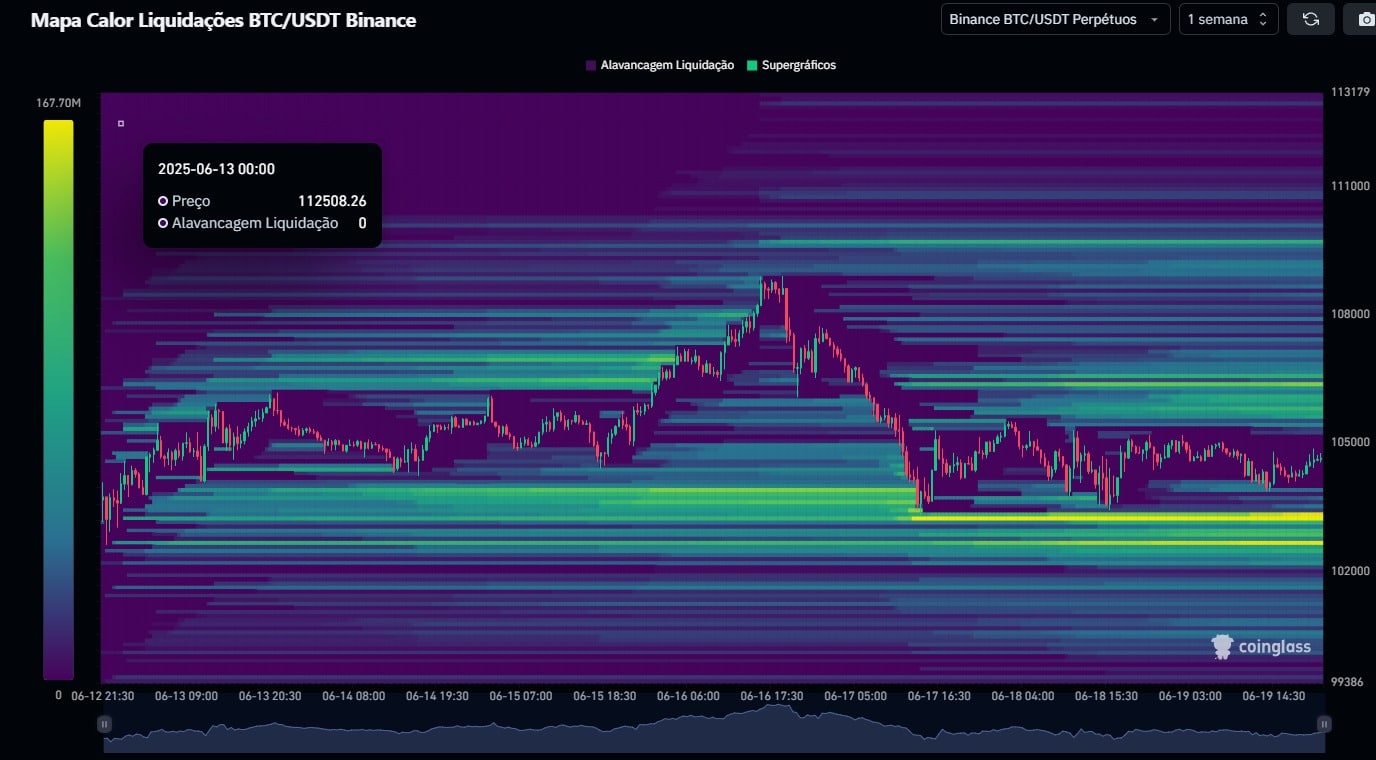Click the price overview area inside the zoom slider
This screenshot has width=1376, height=760.
[x=714, y=728]
